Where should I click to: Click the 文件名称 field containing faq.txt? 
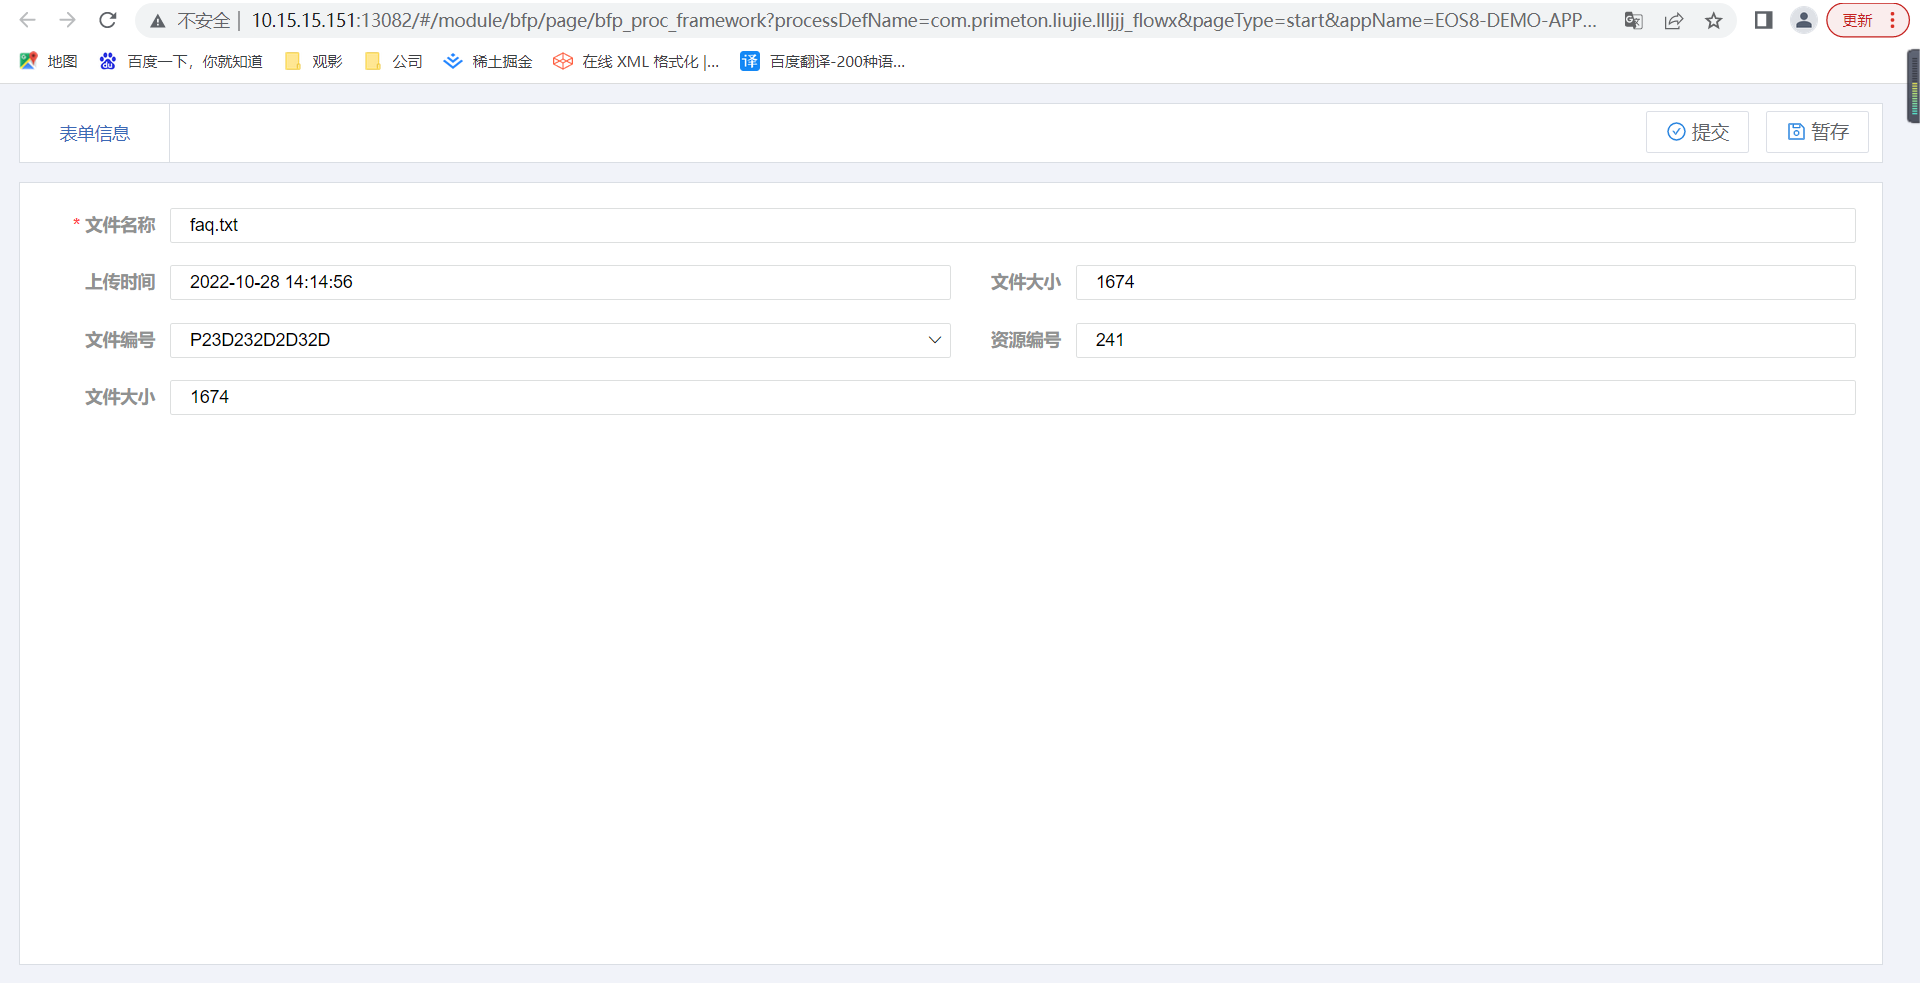pyautogui.click(x=1012, y=225)
